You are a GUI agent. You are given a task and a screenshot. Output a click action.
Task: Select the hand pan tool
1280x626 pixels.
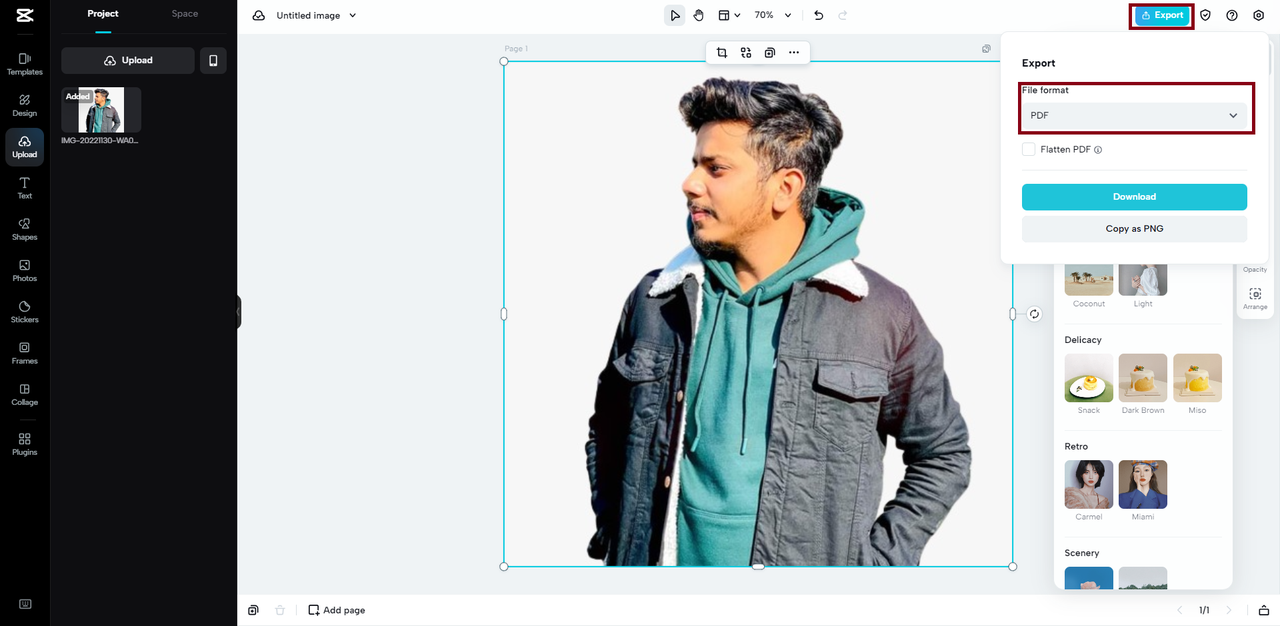(x=699, y=15)
